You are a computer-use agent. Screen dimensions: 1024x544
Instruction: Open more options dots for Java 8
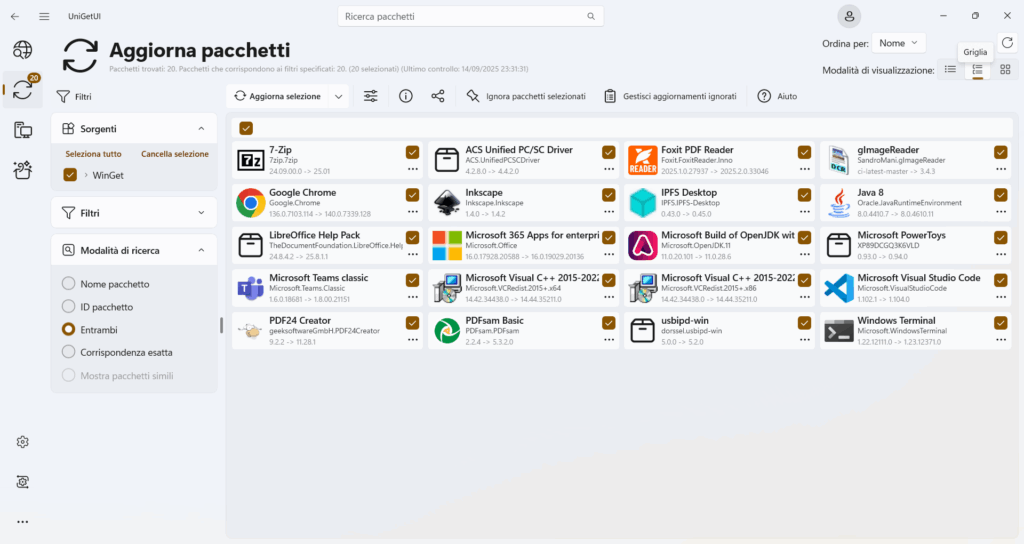(x=1000, y=212)
